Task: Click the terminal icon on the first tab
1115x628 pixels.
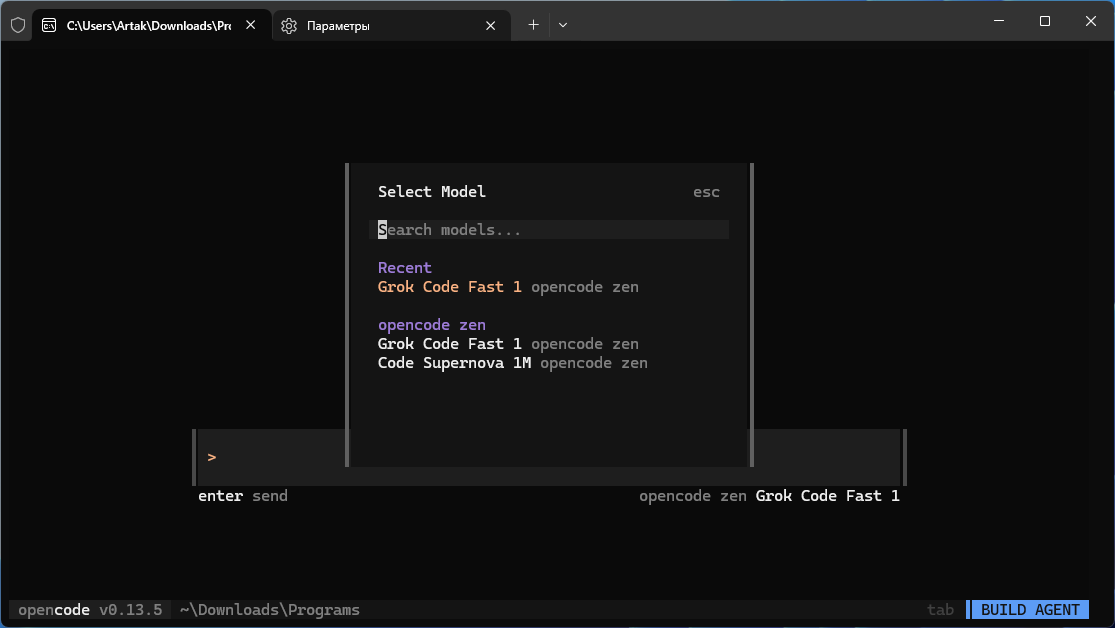Action: click(49, 26)
